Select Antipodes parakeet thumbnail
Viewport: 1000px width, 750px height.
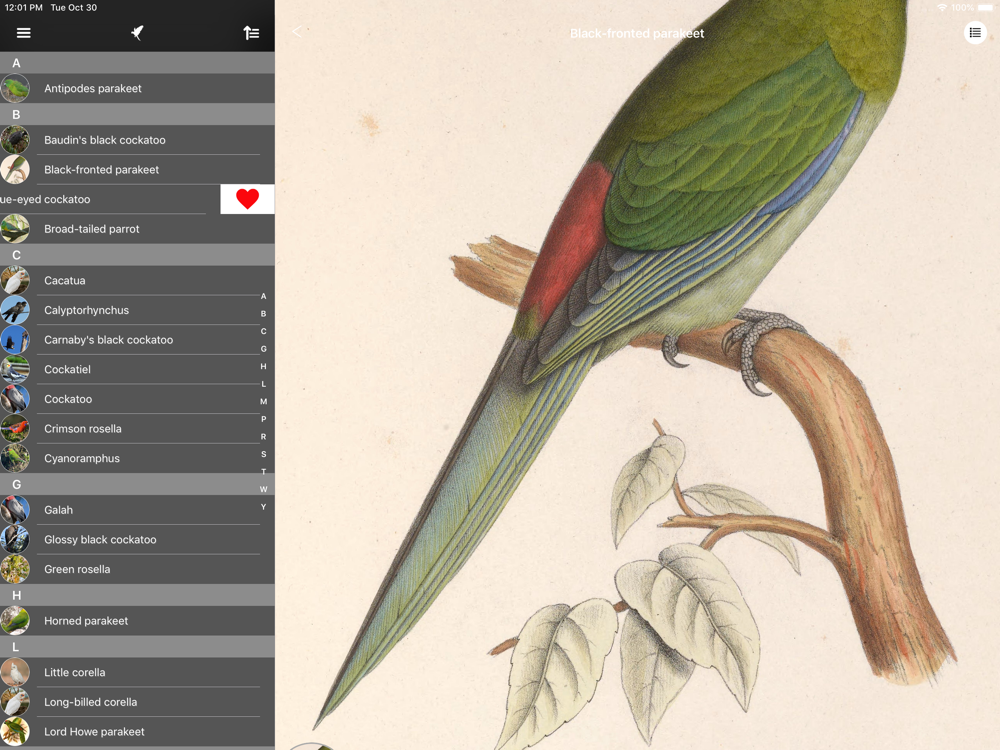(x=15, y=89)
